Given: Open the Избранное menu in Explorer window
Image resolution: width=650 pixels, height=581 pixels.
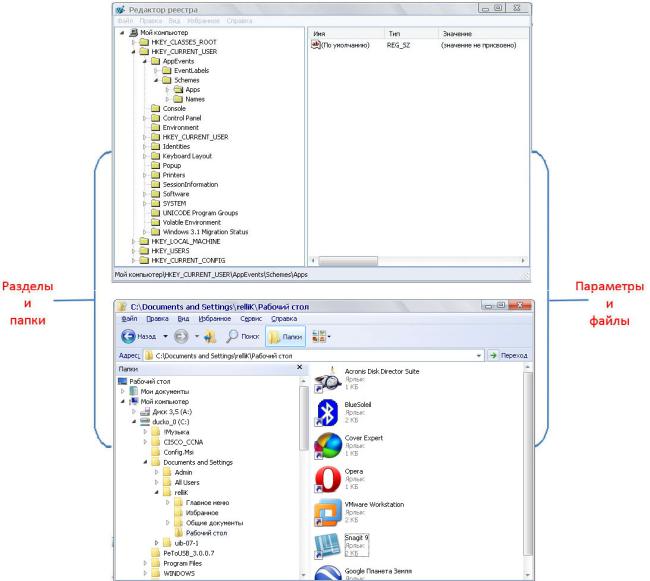Looking at the screenshot, I should (x=215, y=319).
